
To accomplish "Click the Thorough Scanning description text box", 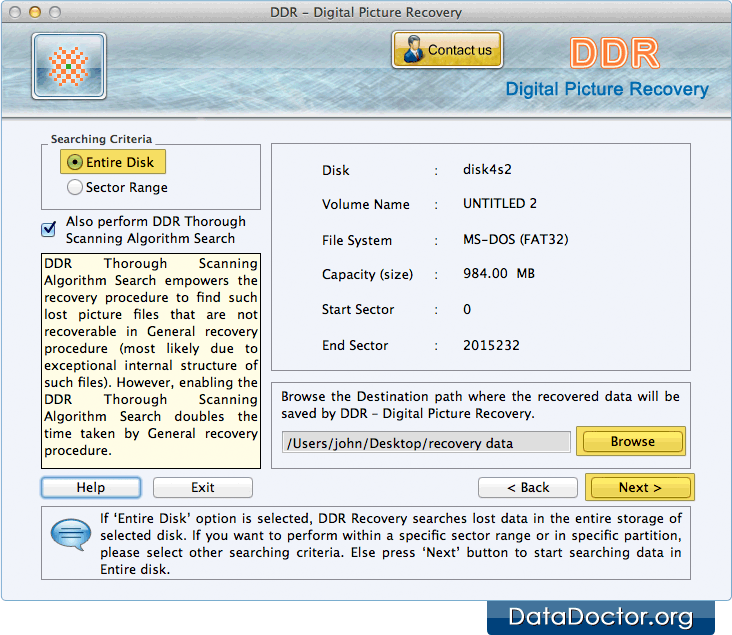I will pyautogui.click(x=151, y=361).
